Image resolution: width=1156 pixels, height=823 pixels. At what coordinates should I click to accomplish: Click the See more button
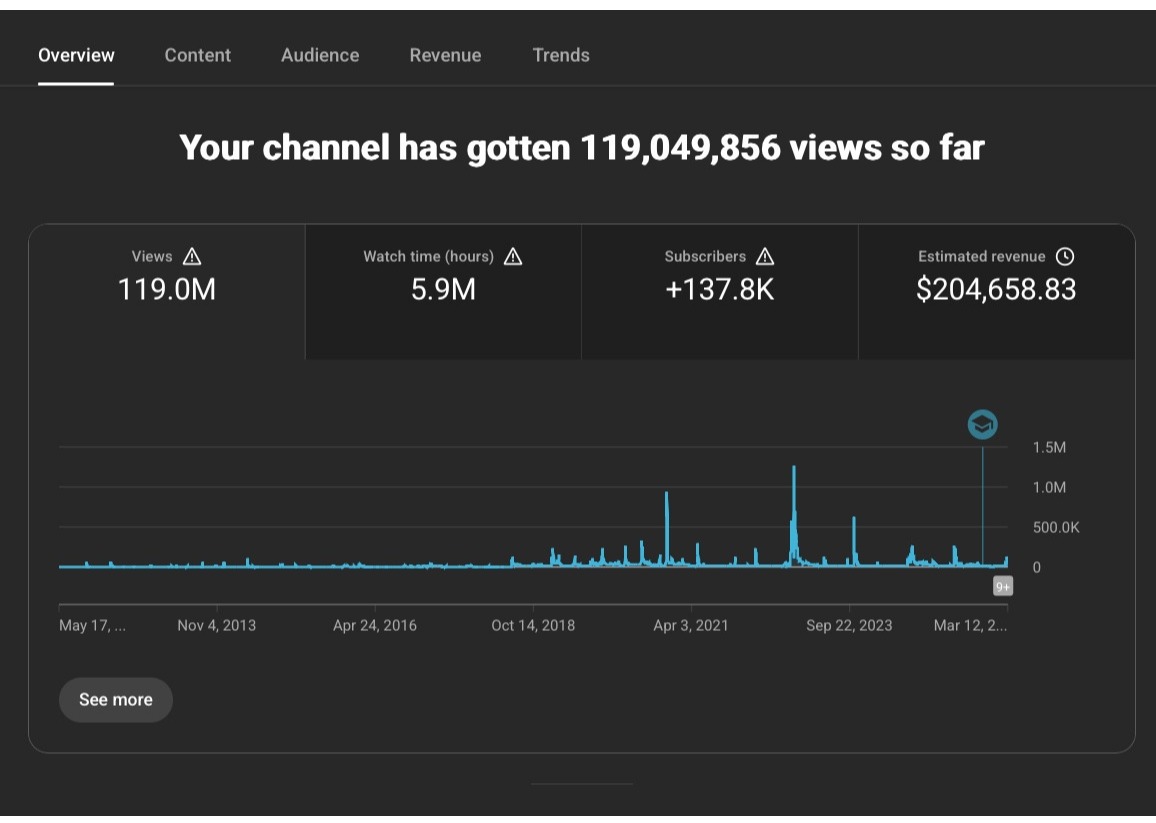point(116,699)
